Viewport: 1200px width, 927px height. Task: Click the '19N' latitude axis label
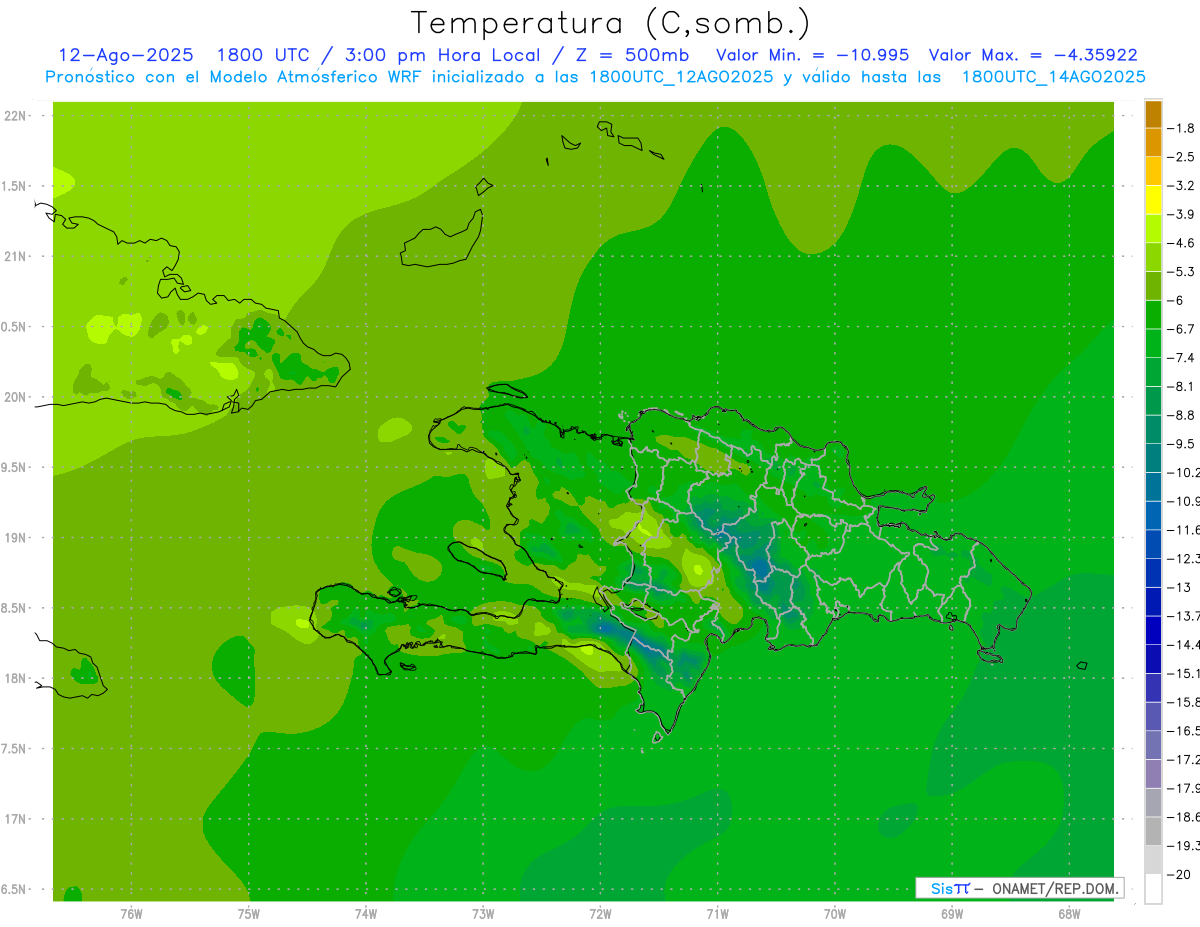15,538
